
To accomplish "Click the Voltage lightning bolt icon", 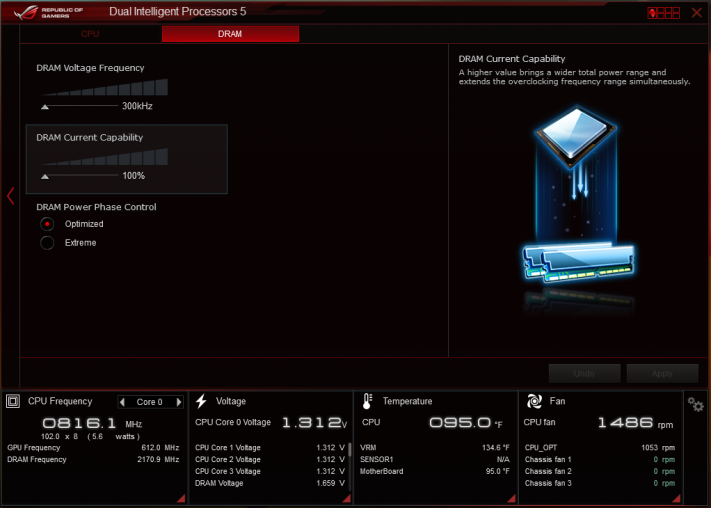I will point(201,401).
